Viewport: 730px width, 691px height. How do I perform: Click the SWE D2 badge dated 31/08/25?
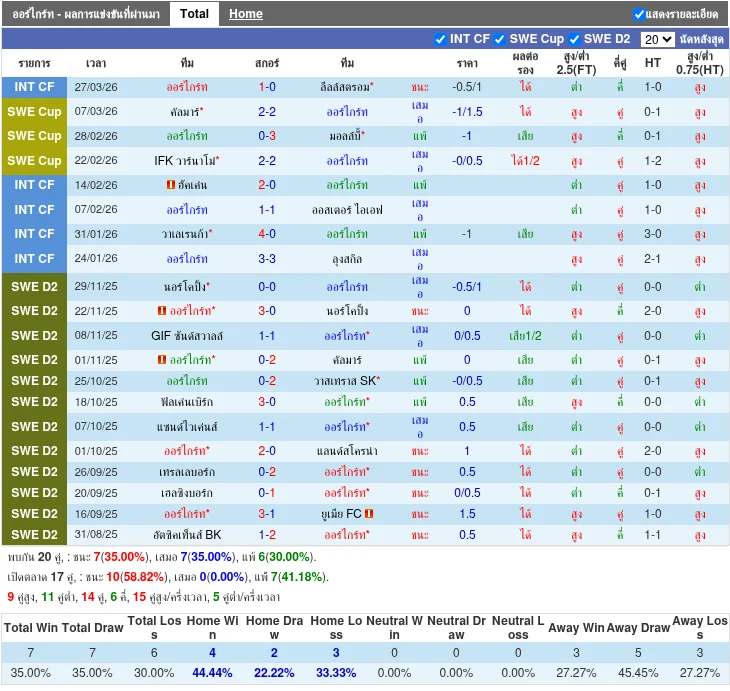(35, 535)
